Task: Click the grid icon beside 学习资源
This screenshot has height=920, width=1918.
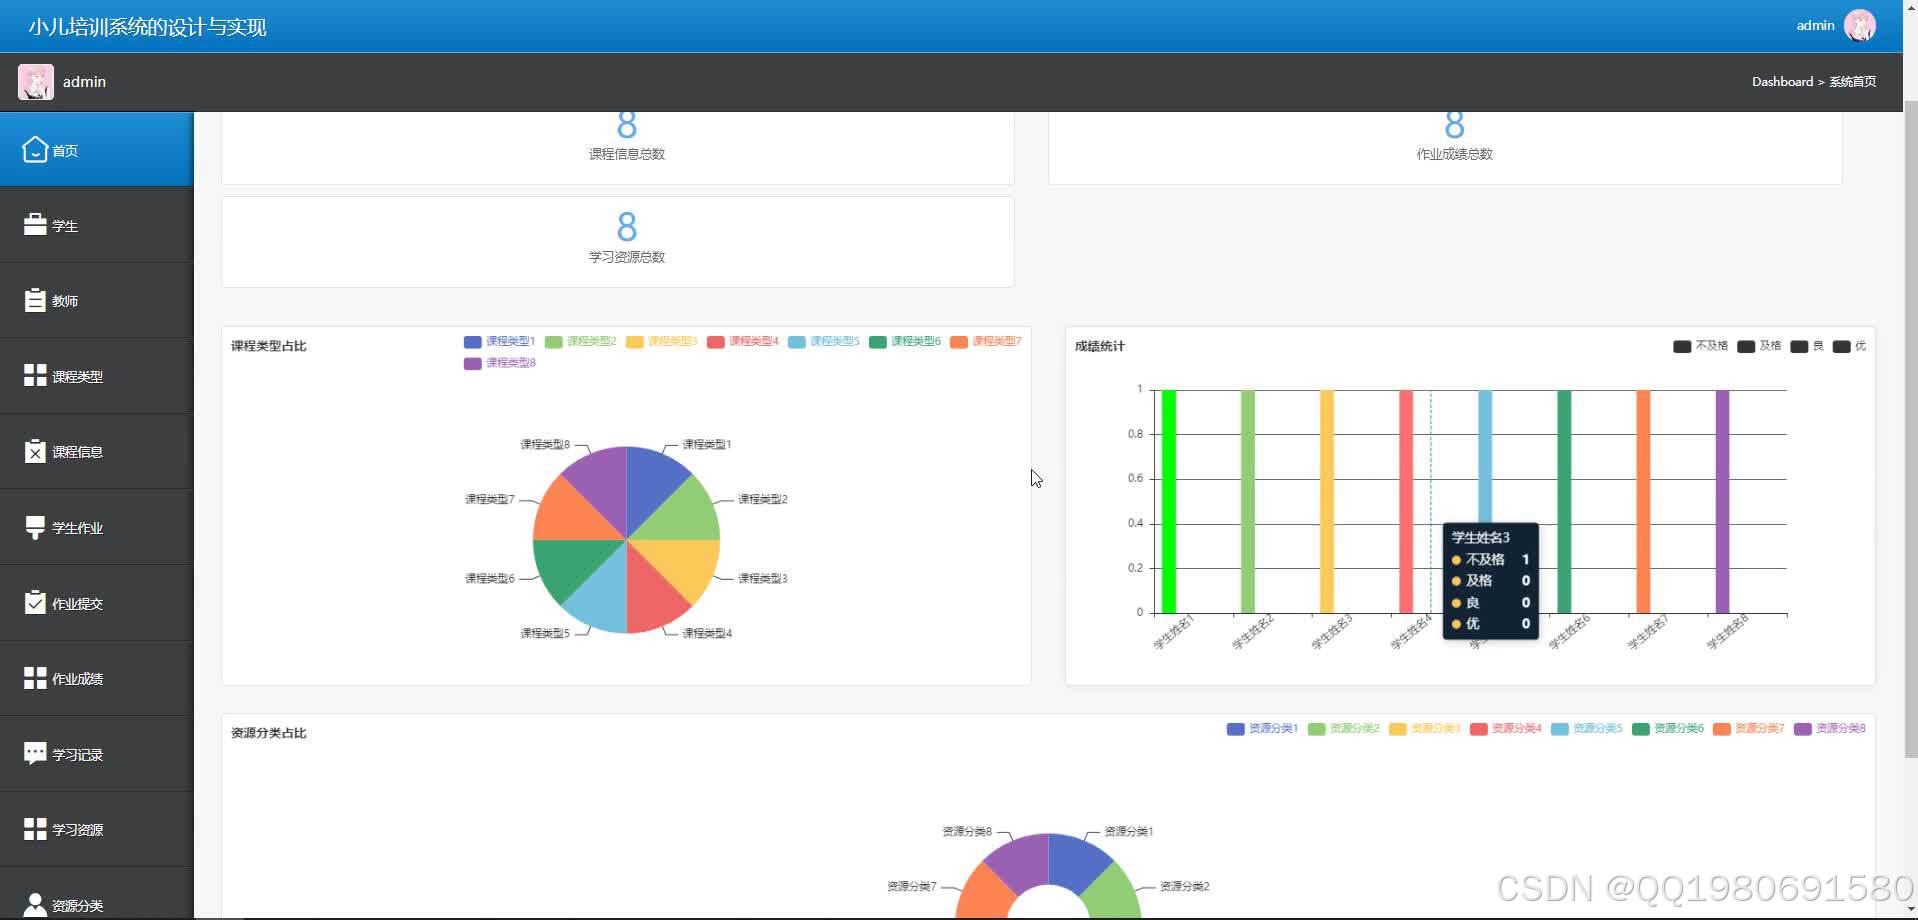Action: pos(35,829)
